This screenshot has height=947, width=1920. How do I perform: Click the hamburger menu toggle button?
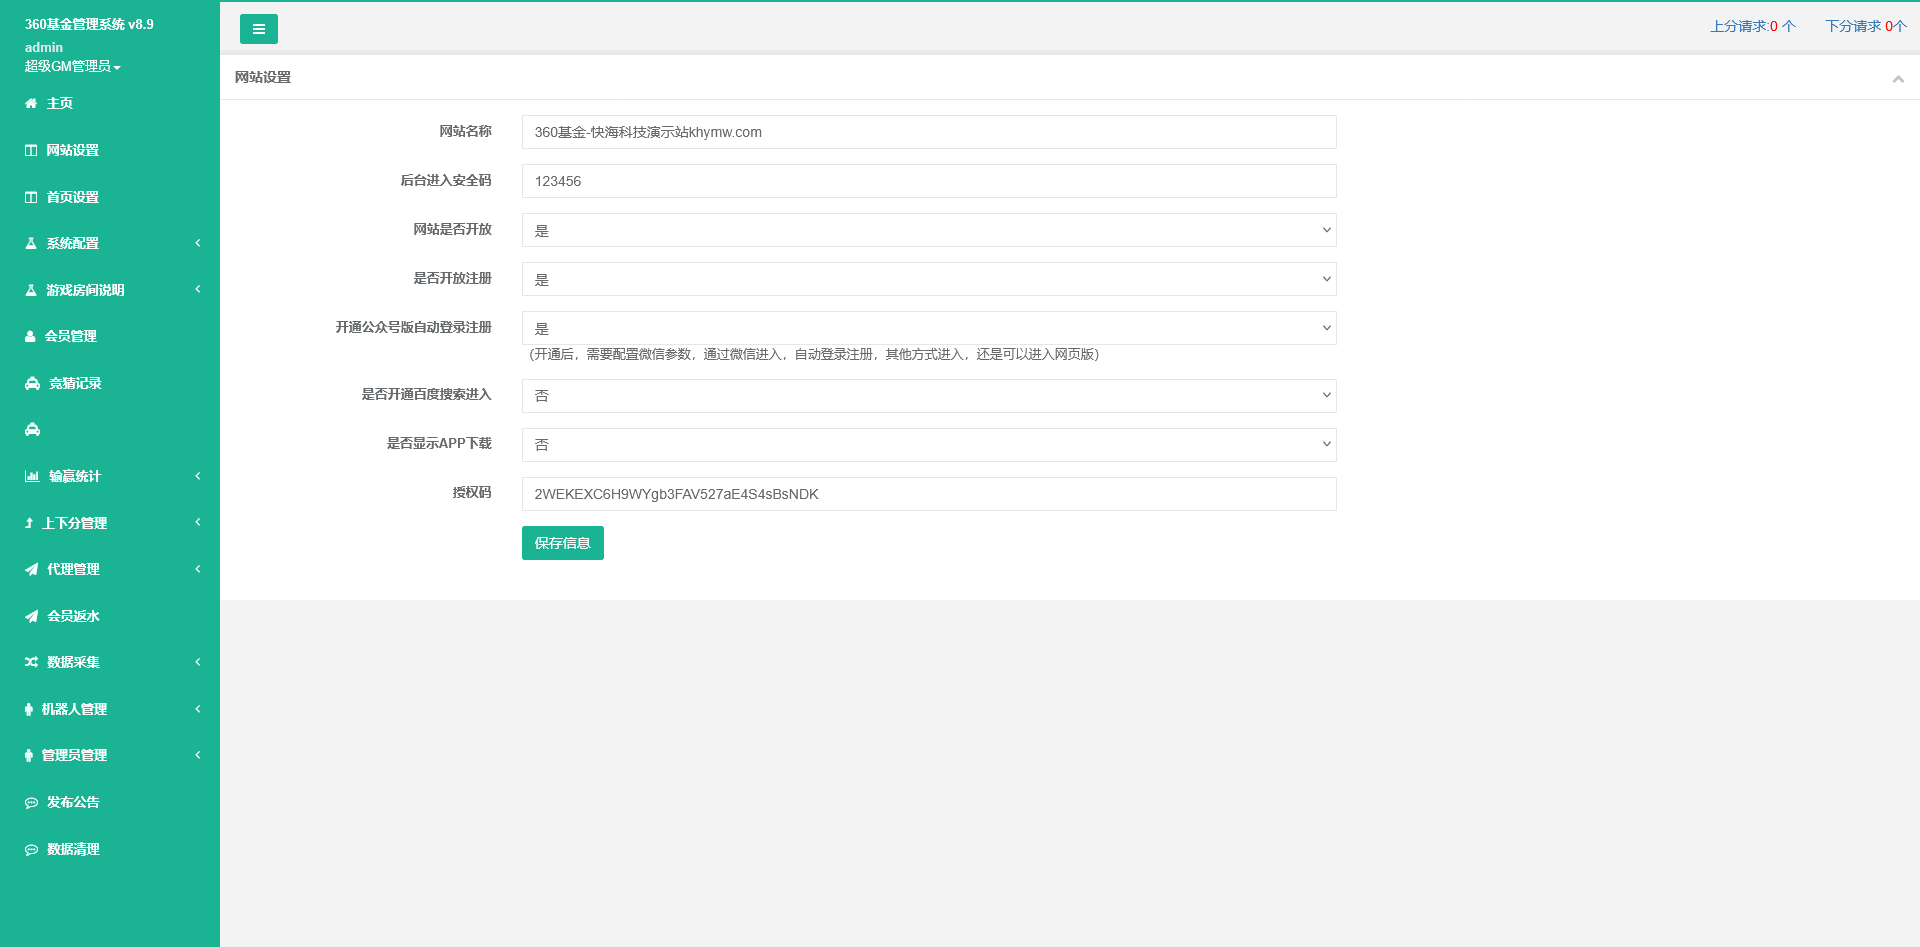click(x=258, y=29)
